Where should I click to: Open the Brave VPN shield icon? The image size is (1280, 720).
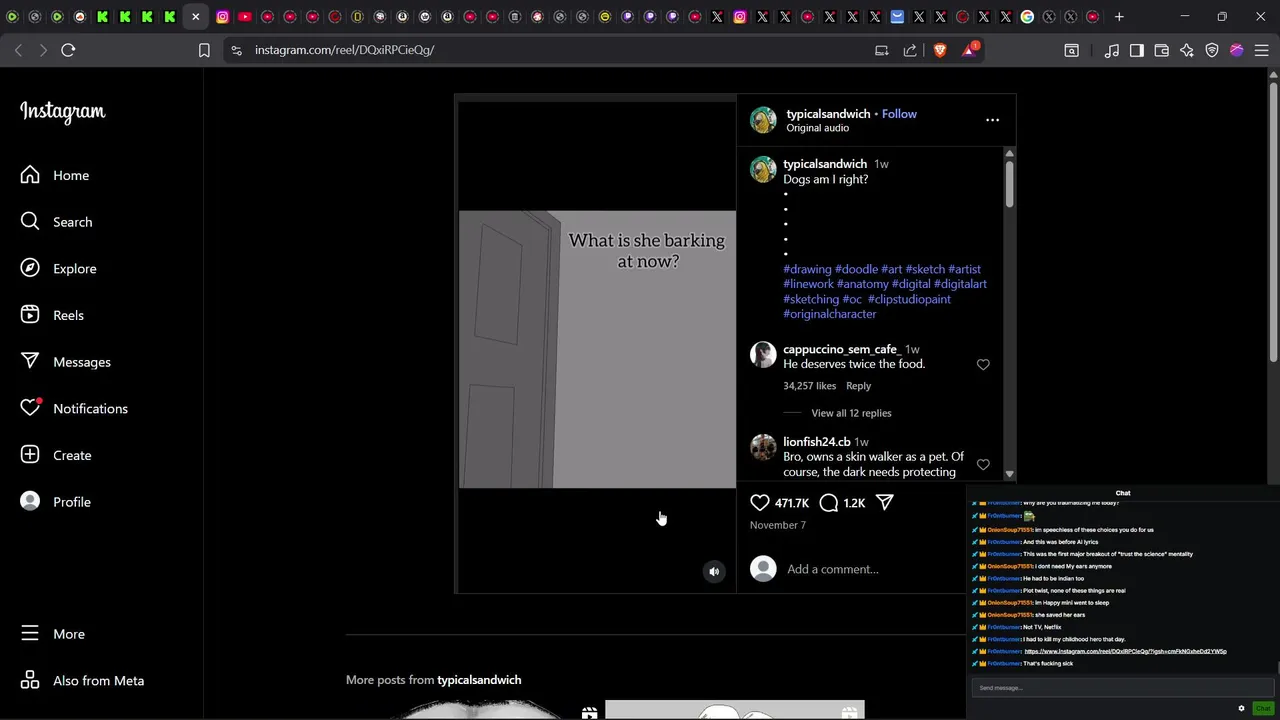(1212, 50)
